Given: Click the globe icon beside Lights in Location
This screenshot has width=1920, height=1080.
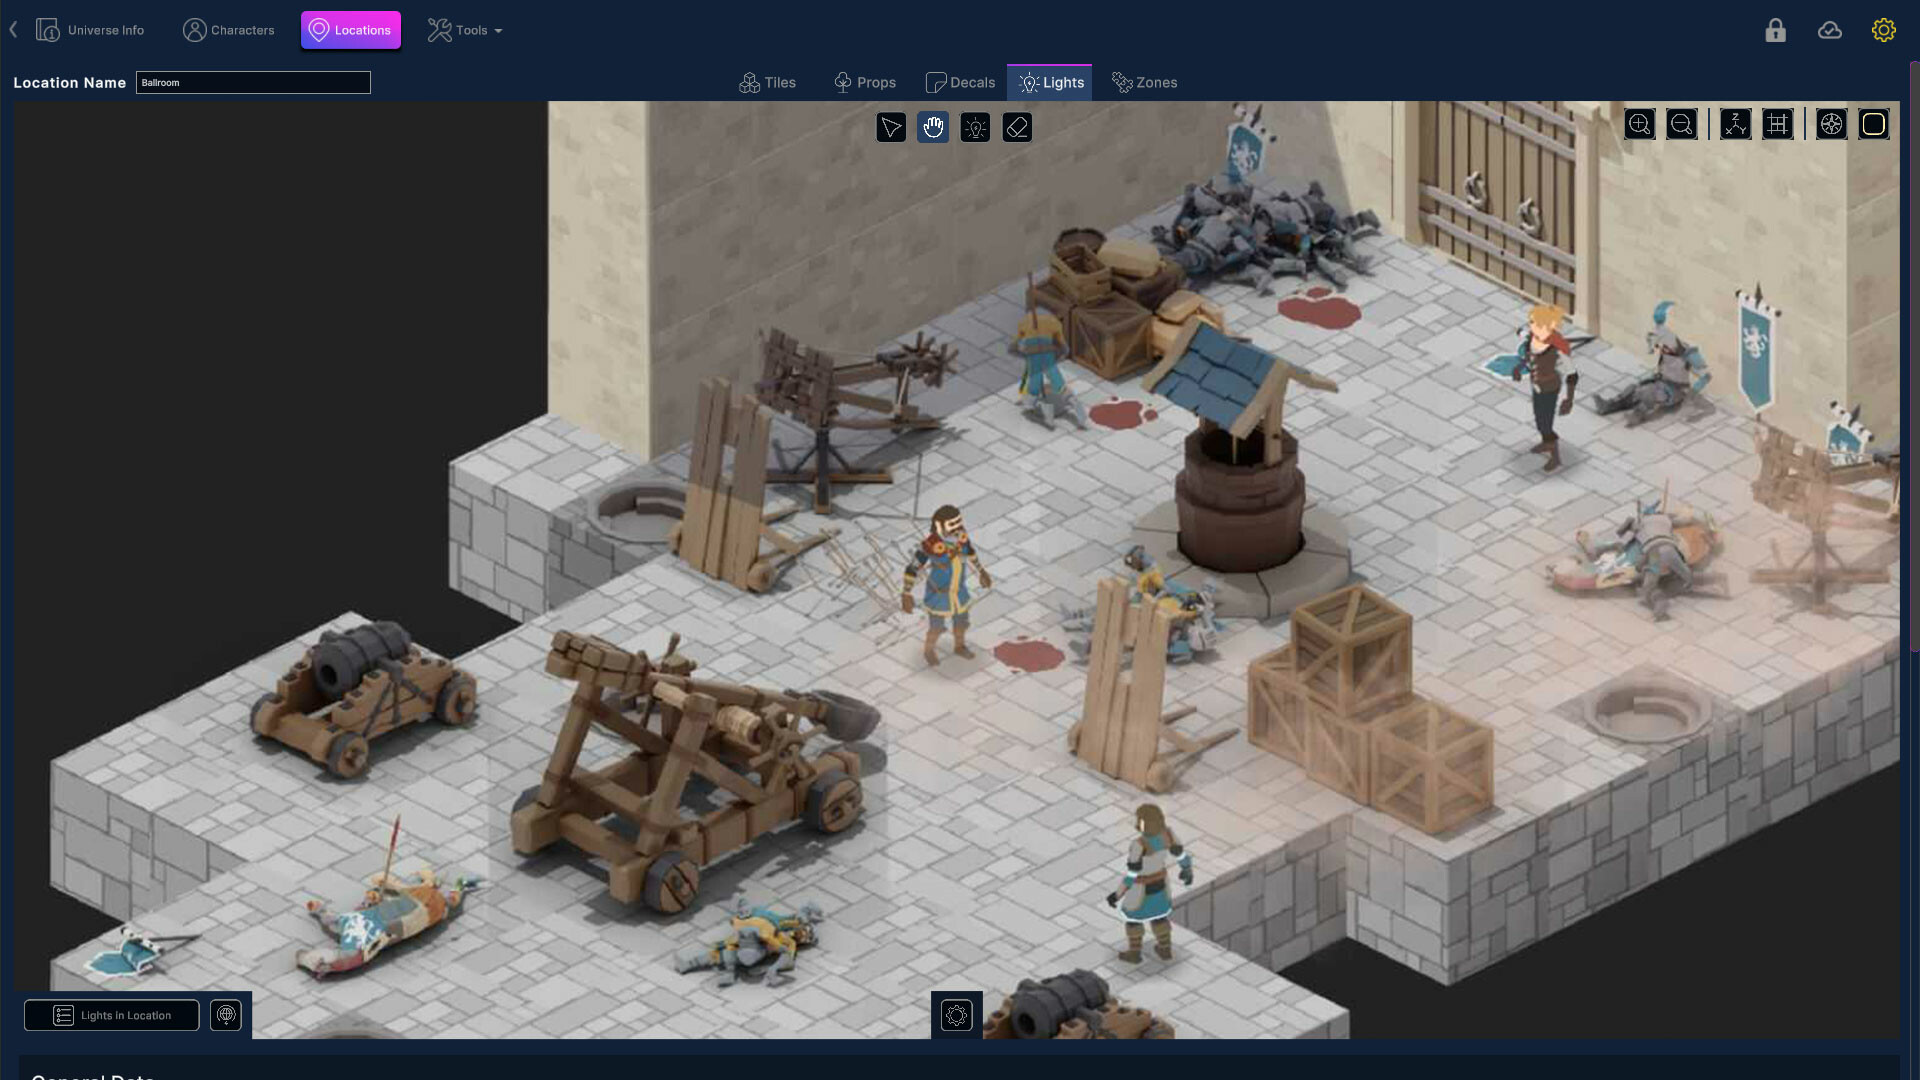Looking at the screenshot, I should [x=226, y=1015].
